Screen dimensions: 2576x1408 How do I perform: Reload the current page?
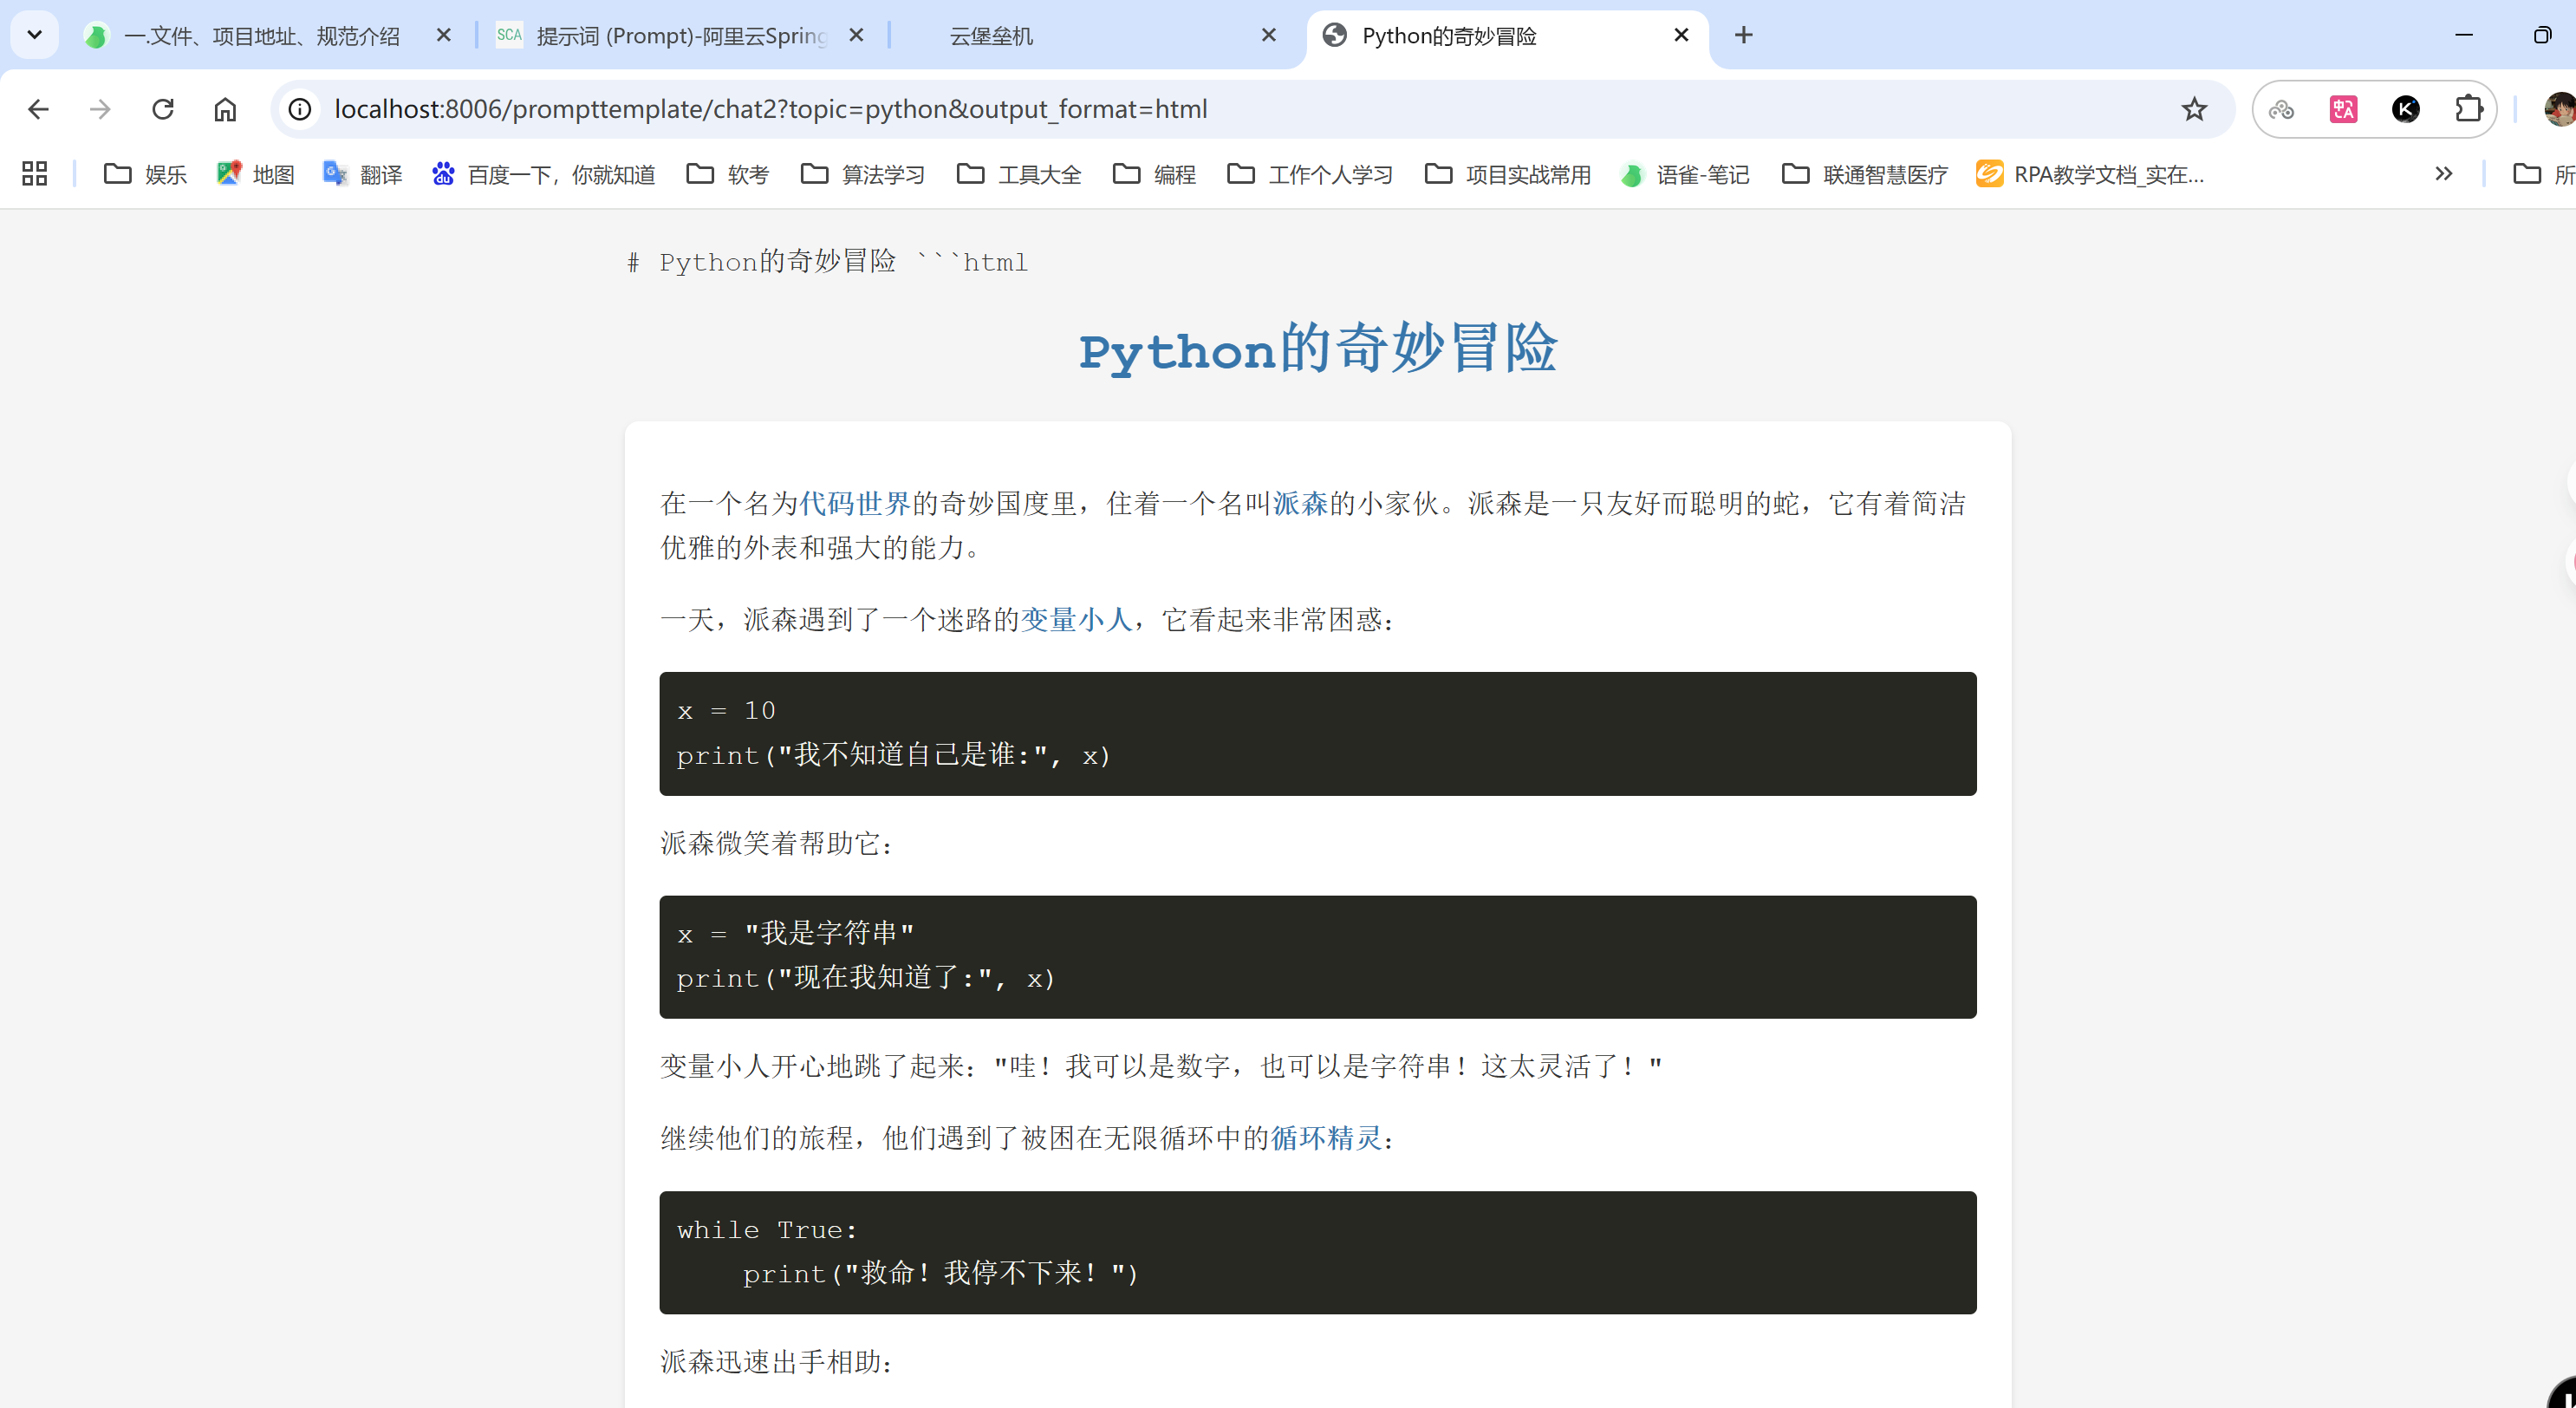163,109
